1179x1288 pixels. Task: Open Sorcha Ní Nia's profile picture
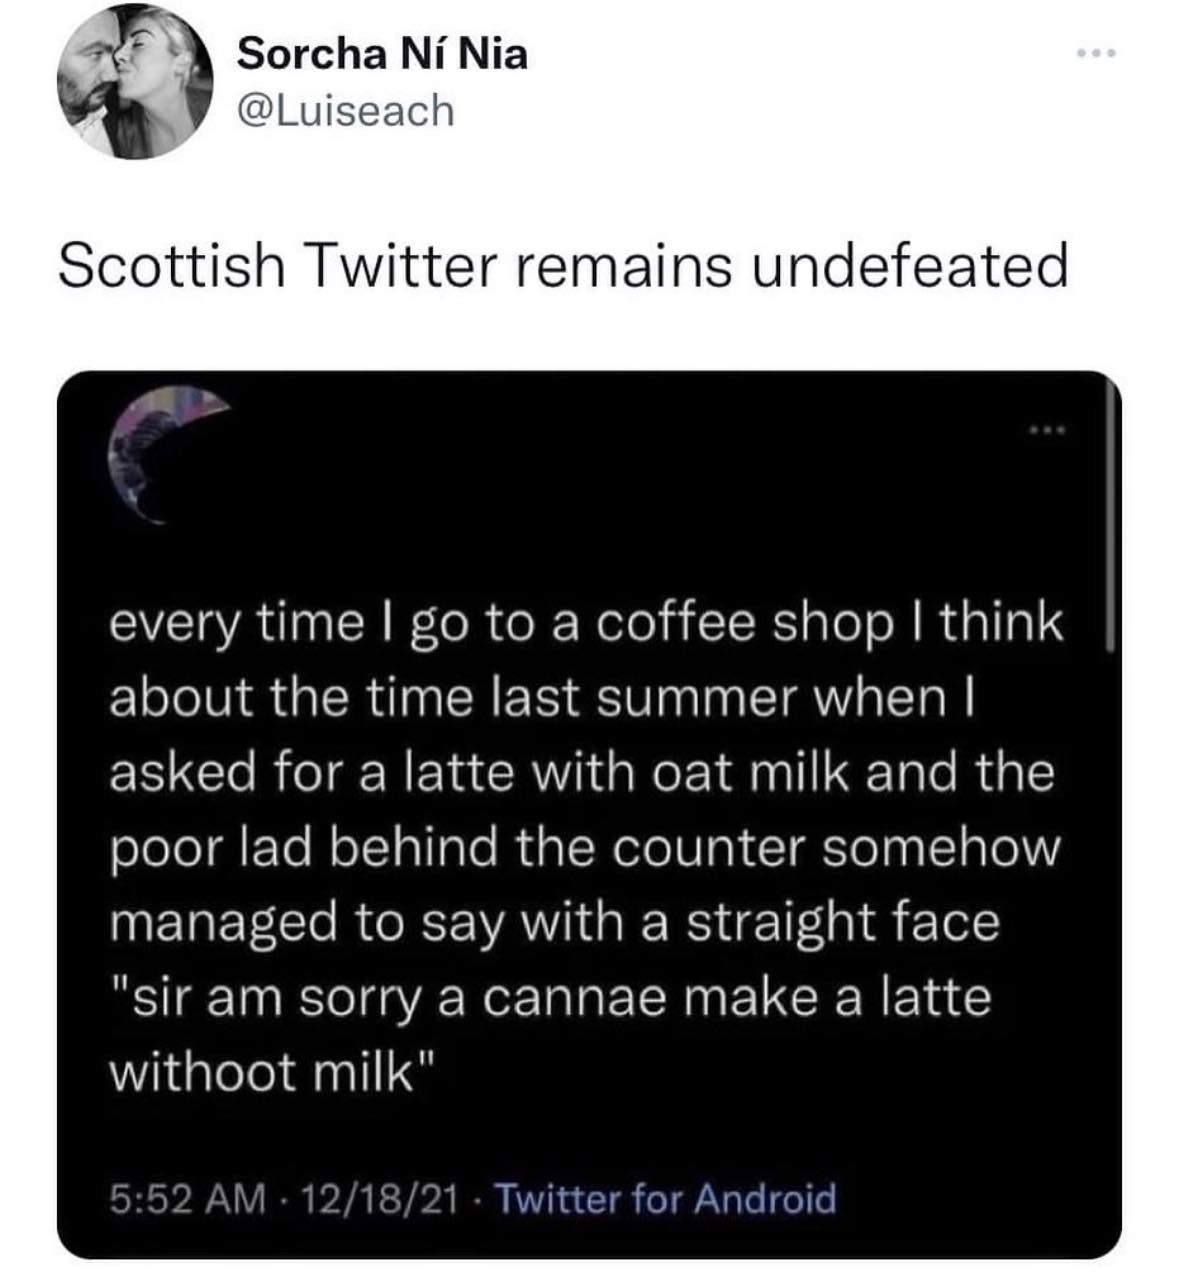point(133,83)
